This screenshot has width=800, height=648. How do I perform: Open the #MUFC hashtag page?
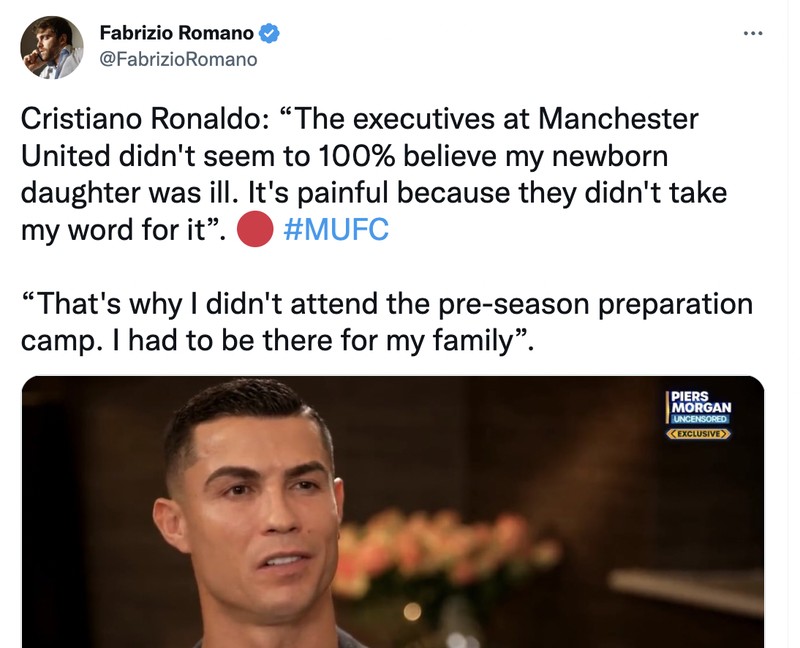tap(338, 228)
